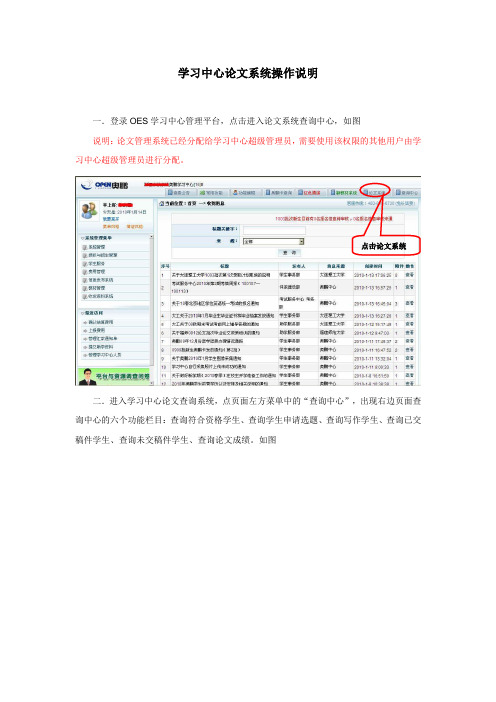The width and height of the screenshot is (496, 702).
Task: Click the 查看 link in row 4
Action: pos(410,316)
